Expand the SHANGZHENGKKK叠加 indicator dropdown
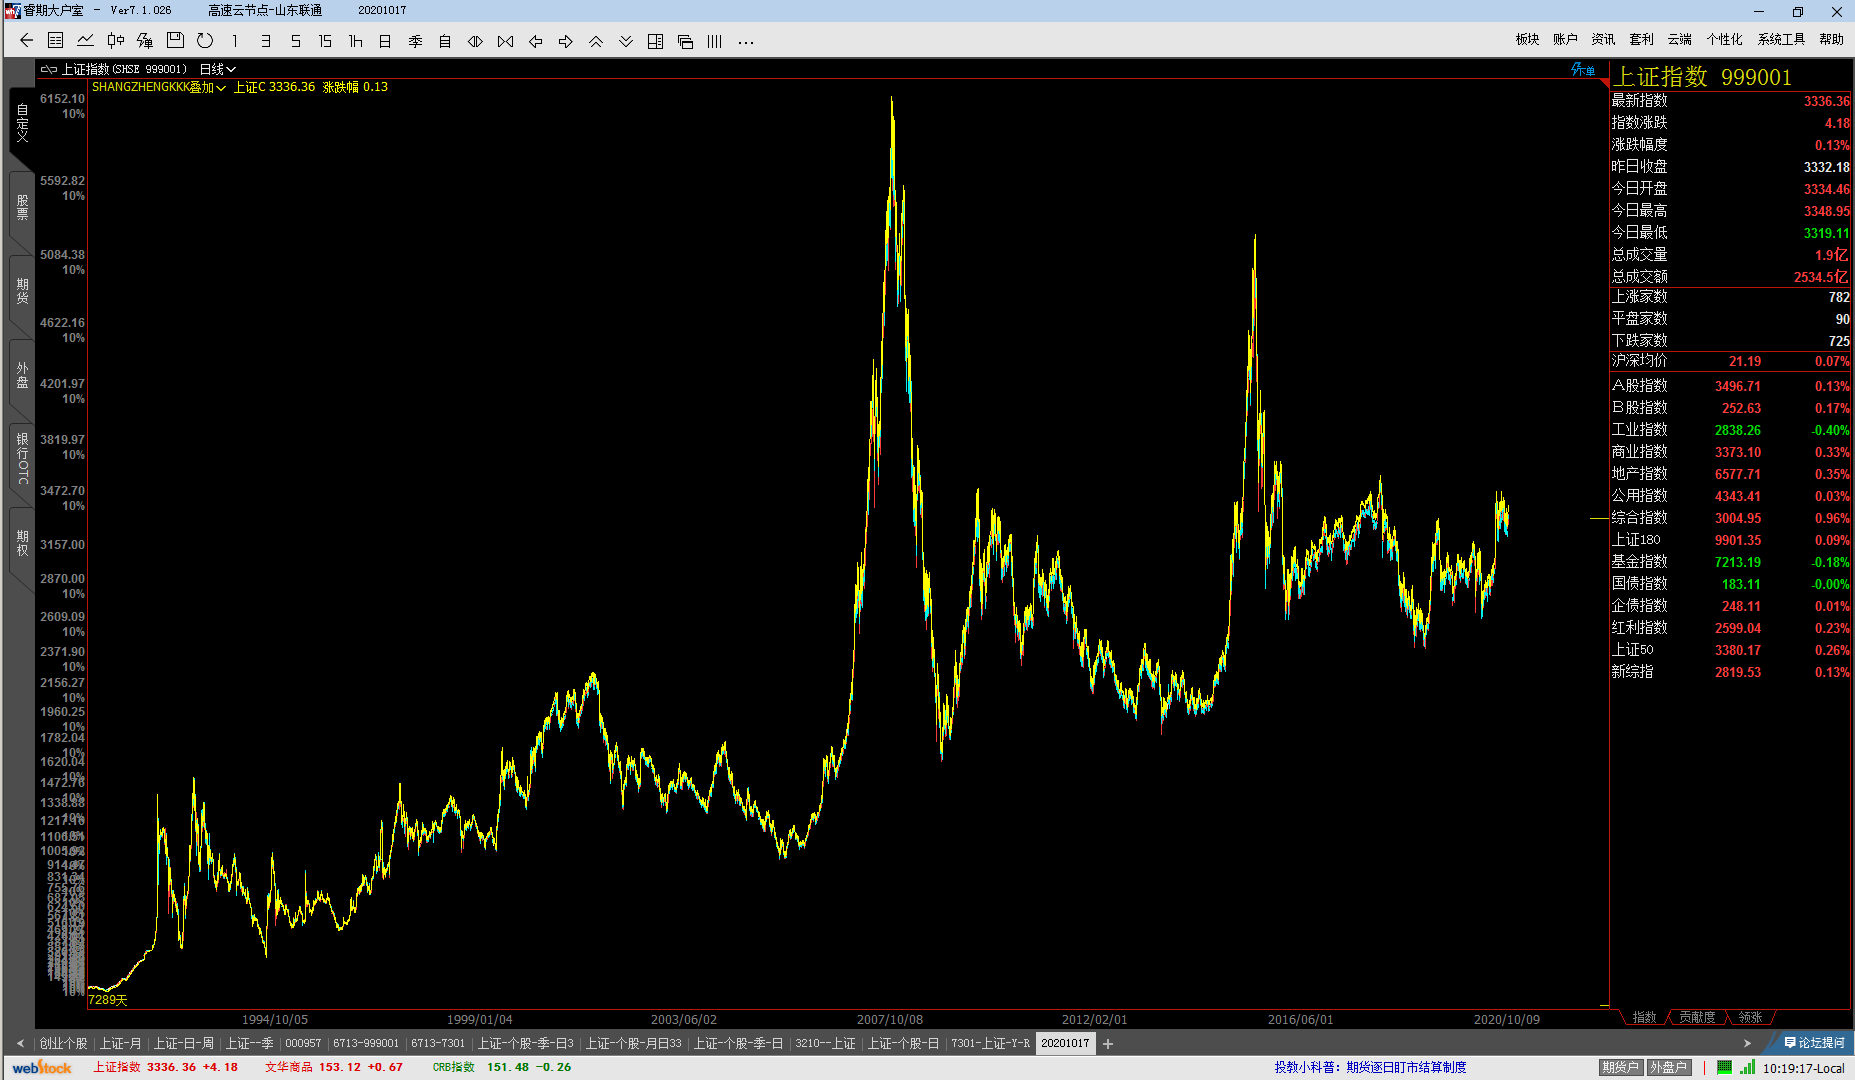The height and width of the screenshot is (1080, 1855). pos(159,87)
